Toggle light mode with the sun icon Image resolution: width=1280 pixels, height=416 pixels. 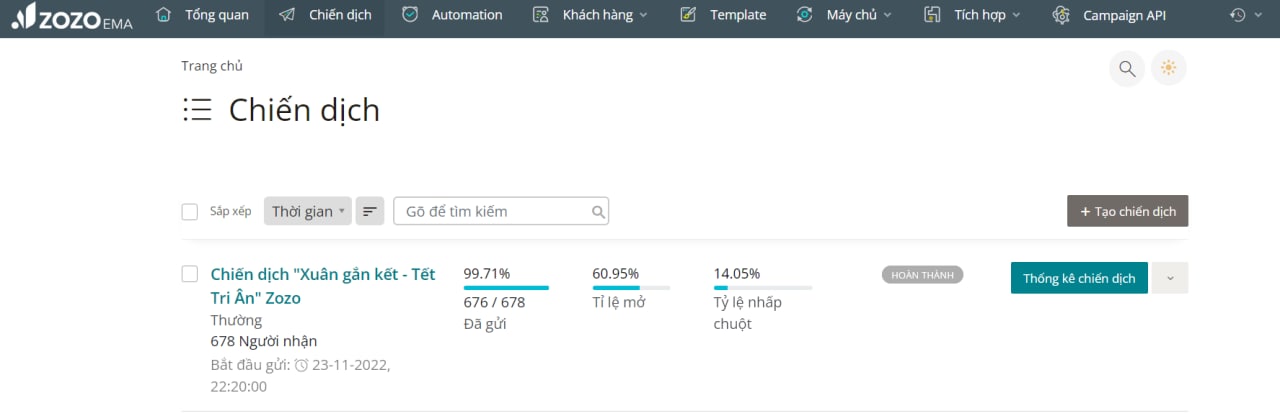click(1169, 69)
